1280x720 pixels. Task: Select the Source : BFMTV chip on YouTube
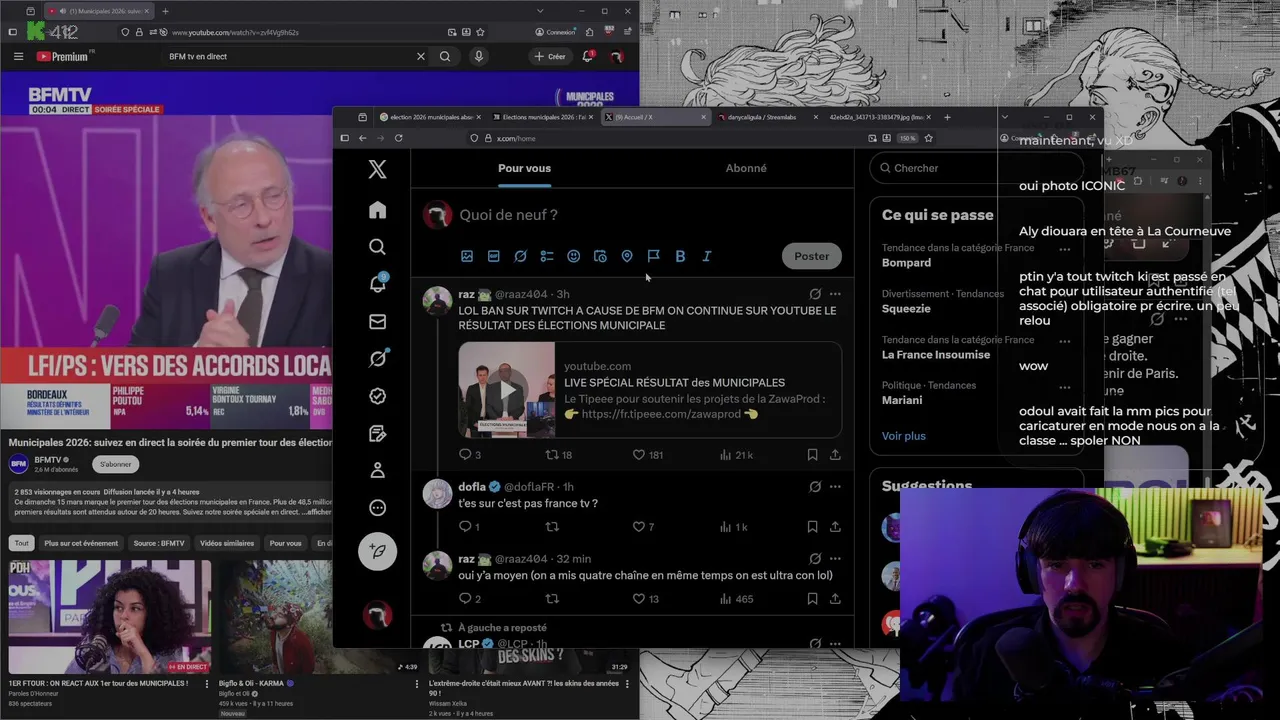[160, 543]
